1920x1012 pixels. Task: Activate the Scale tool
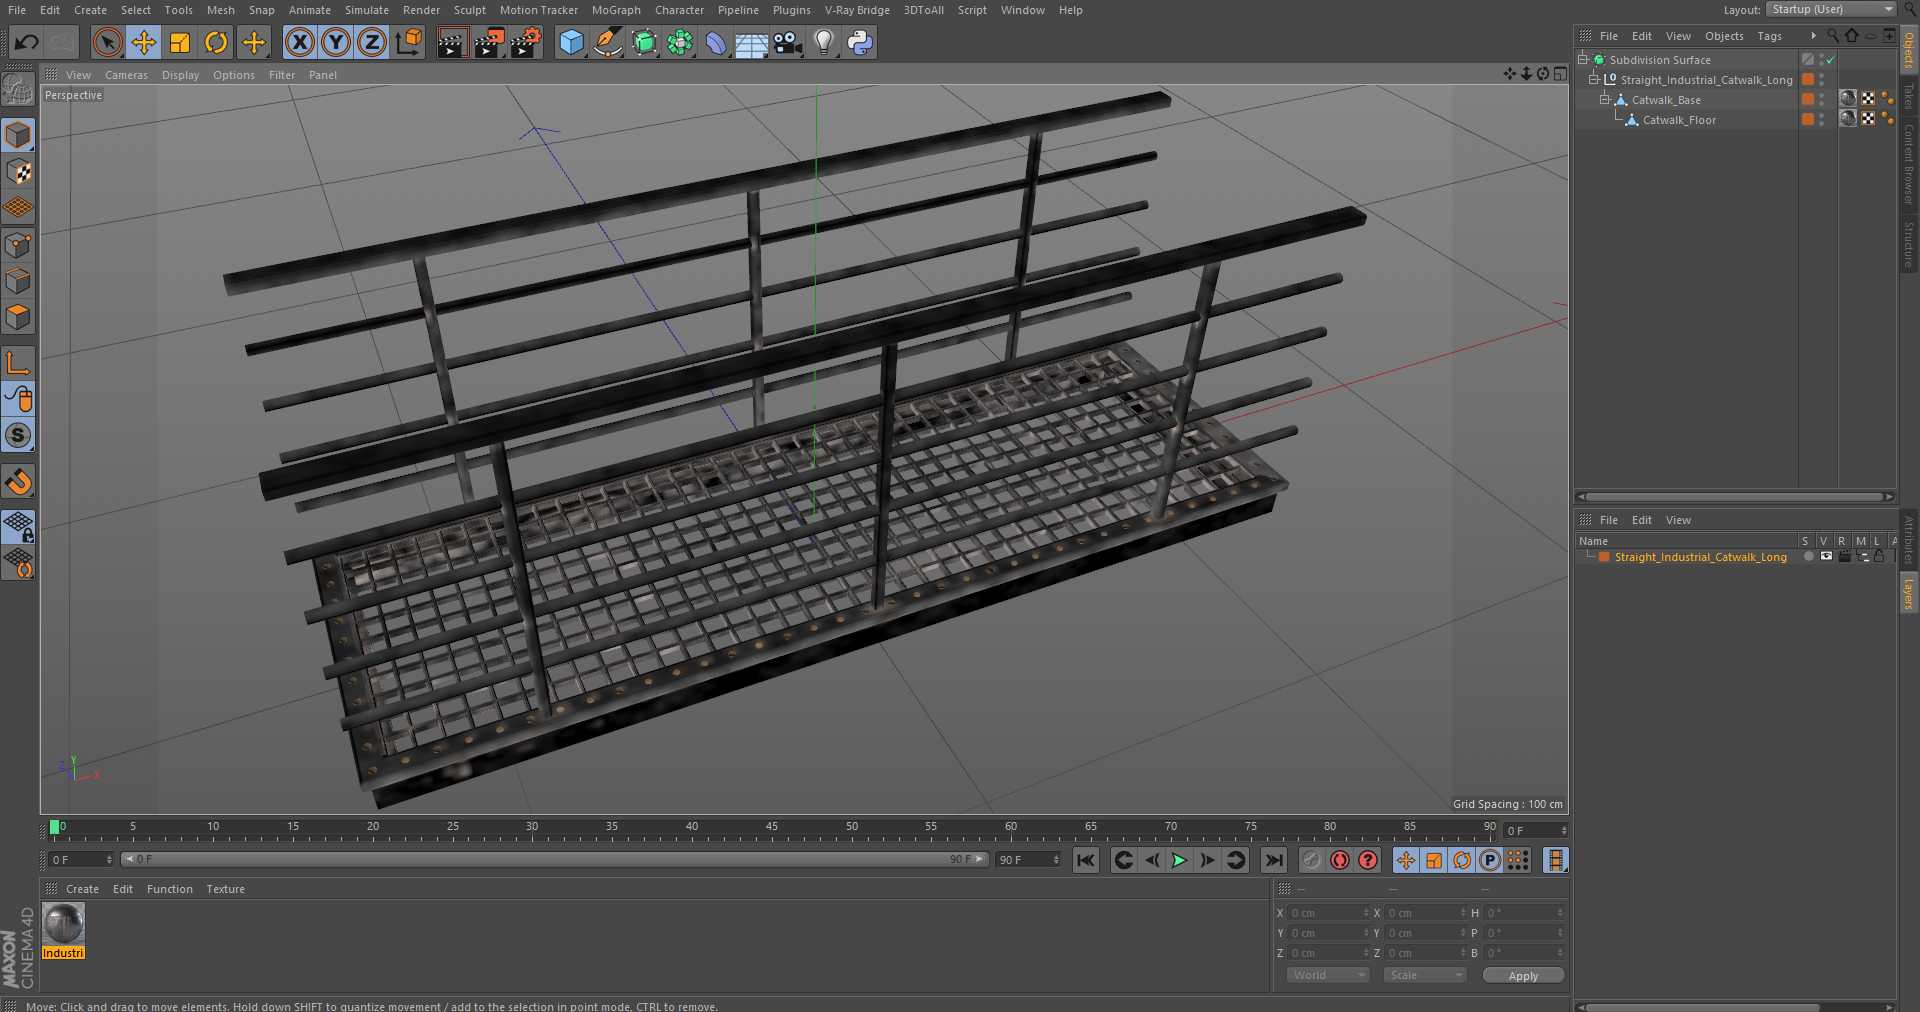pos(180,42)
